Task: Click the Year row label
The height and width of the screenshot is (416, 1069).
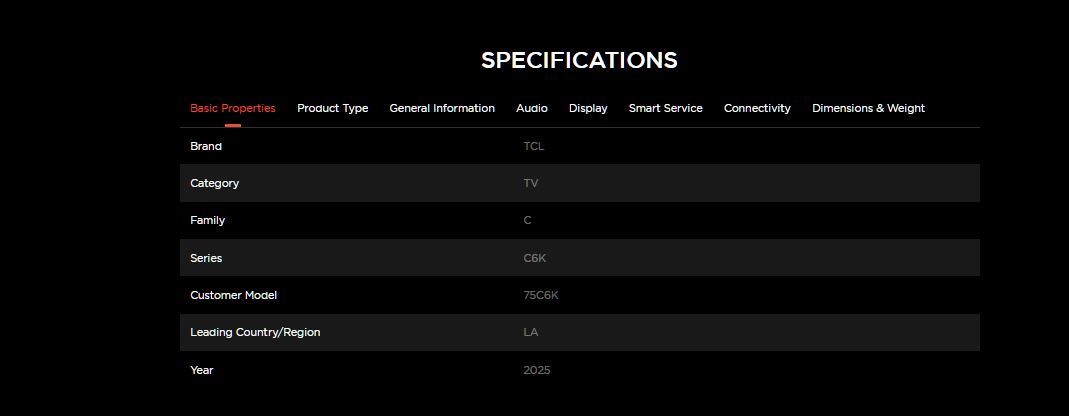Action: [202, 370]
